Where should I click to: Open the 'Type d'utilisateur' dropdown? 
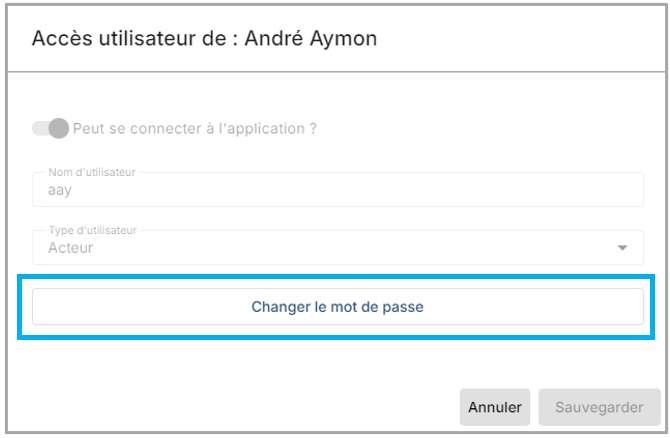click(x=337, y=247)
